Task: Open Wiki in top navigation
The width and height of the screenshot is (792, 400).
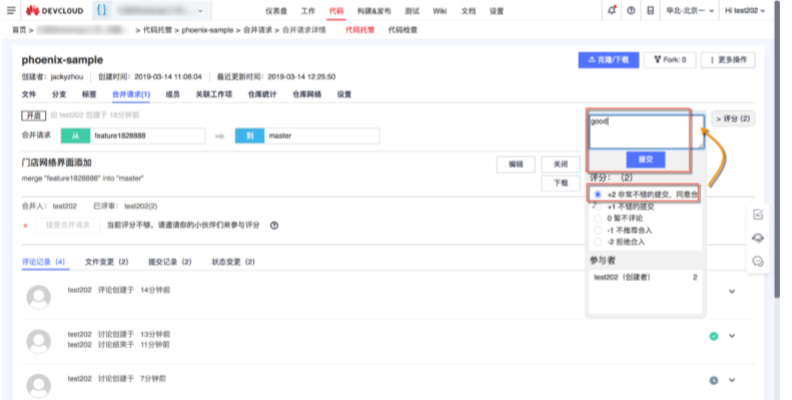Action: [439, 11]
